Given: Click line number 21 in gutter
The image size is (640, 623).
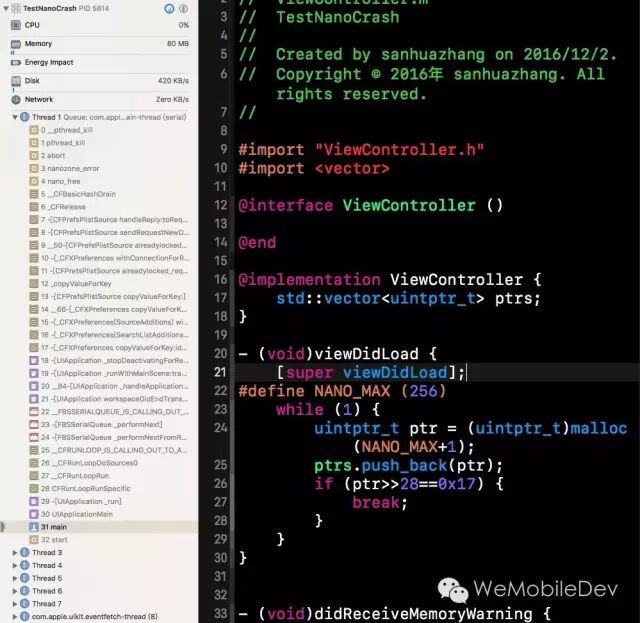Looking at the screenshot, I should point(220,372).
